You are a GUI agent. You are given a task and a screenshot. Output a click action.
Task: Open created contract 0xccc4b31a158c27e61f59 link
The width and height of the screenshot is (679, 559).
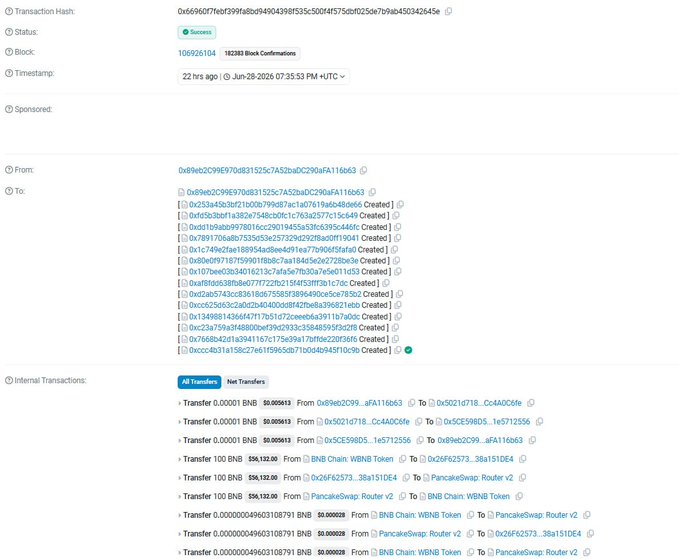274,350
